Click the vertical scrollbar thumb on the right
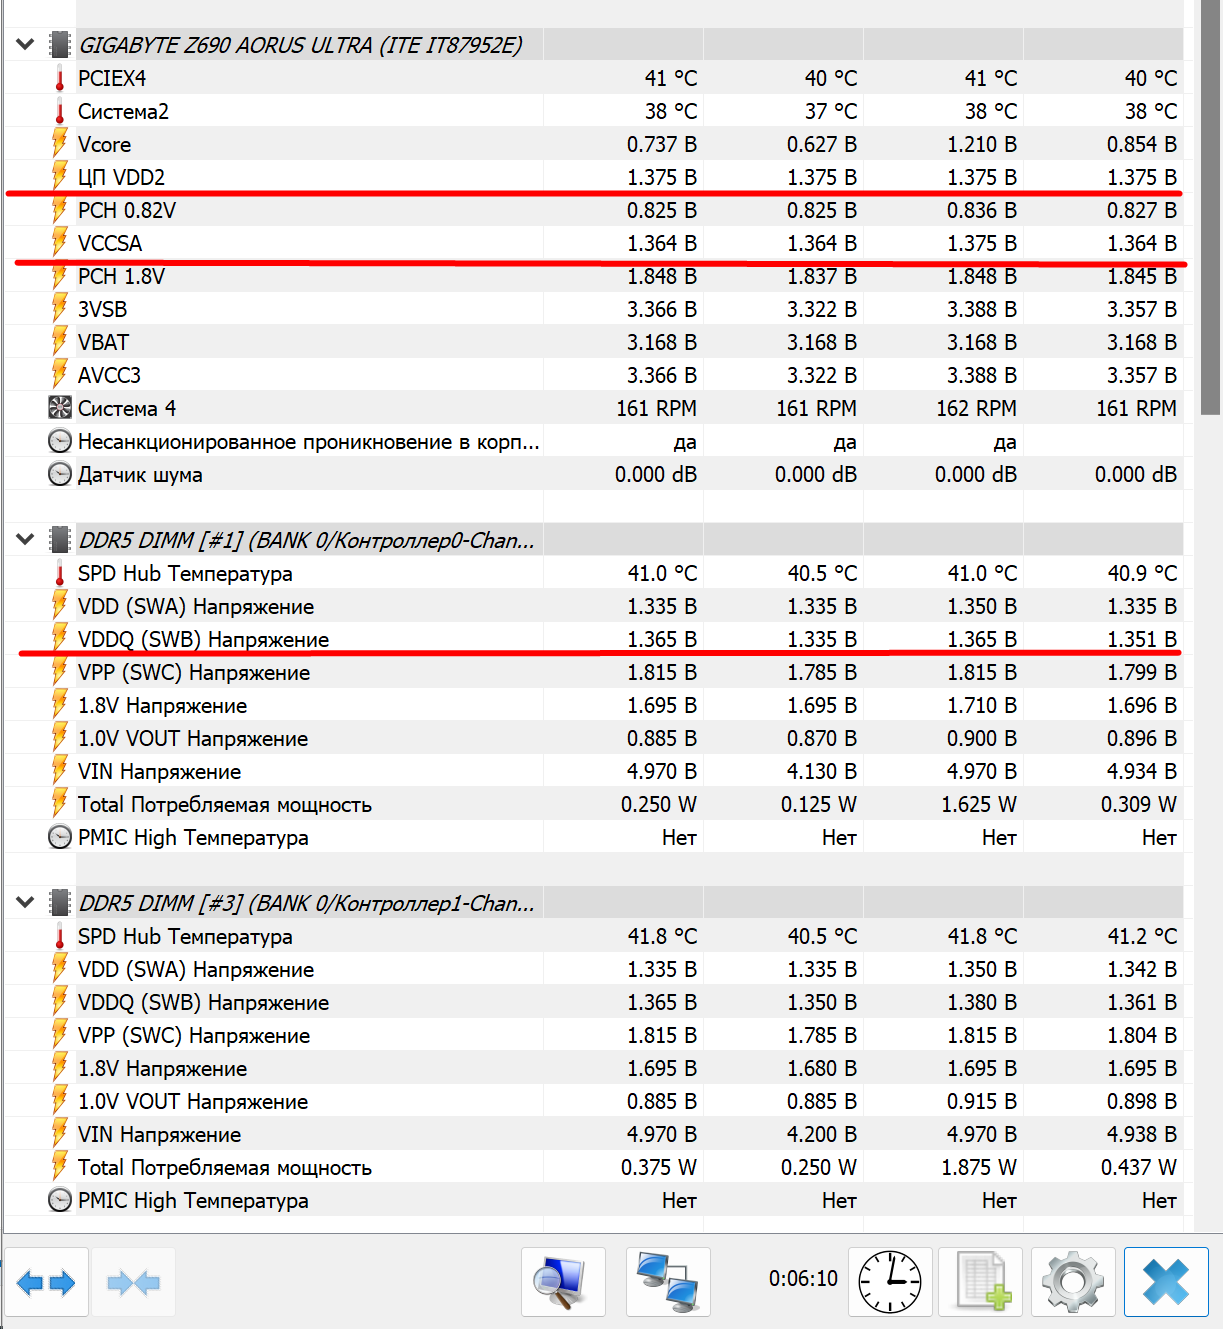 pos(1210,207)
